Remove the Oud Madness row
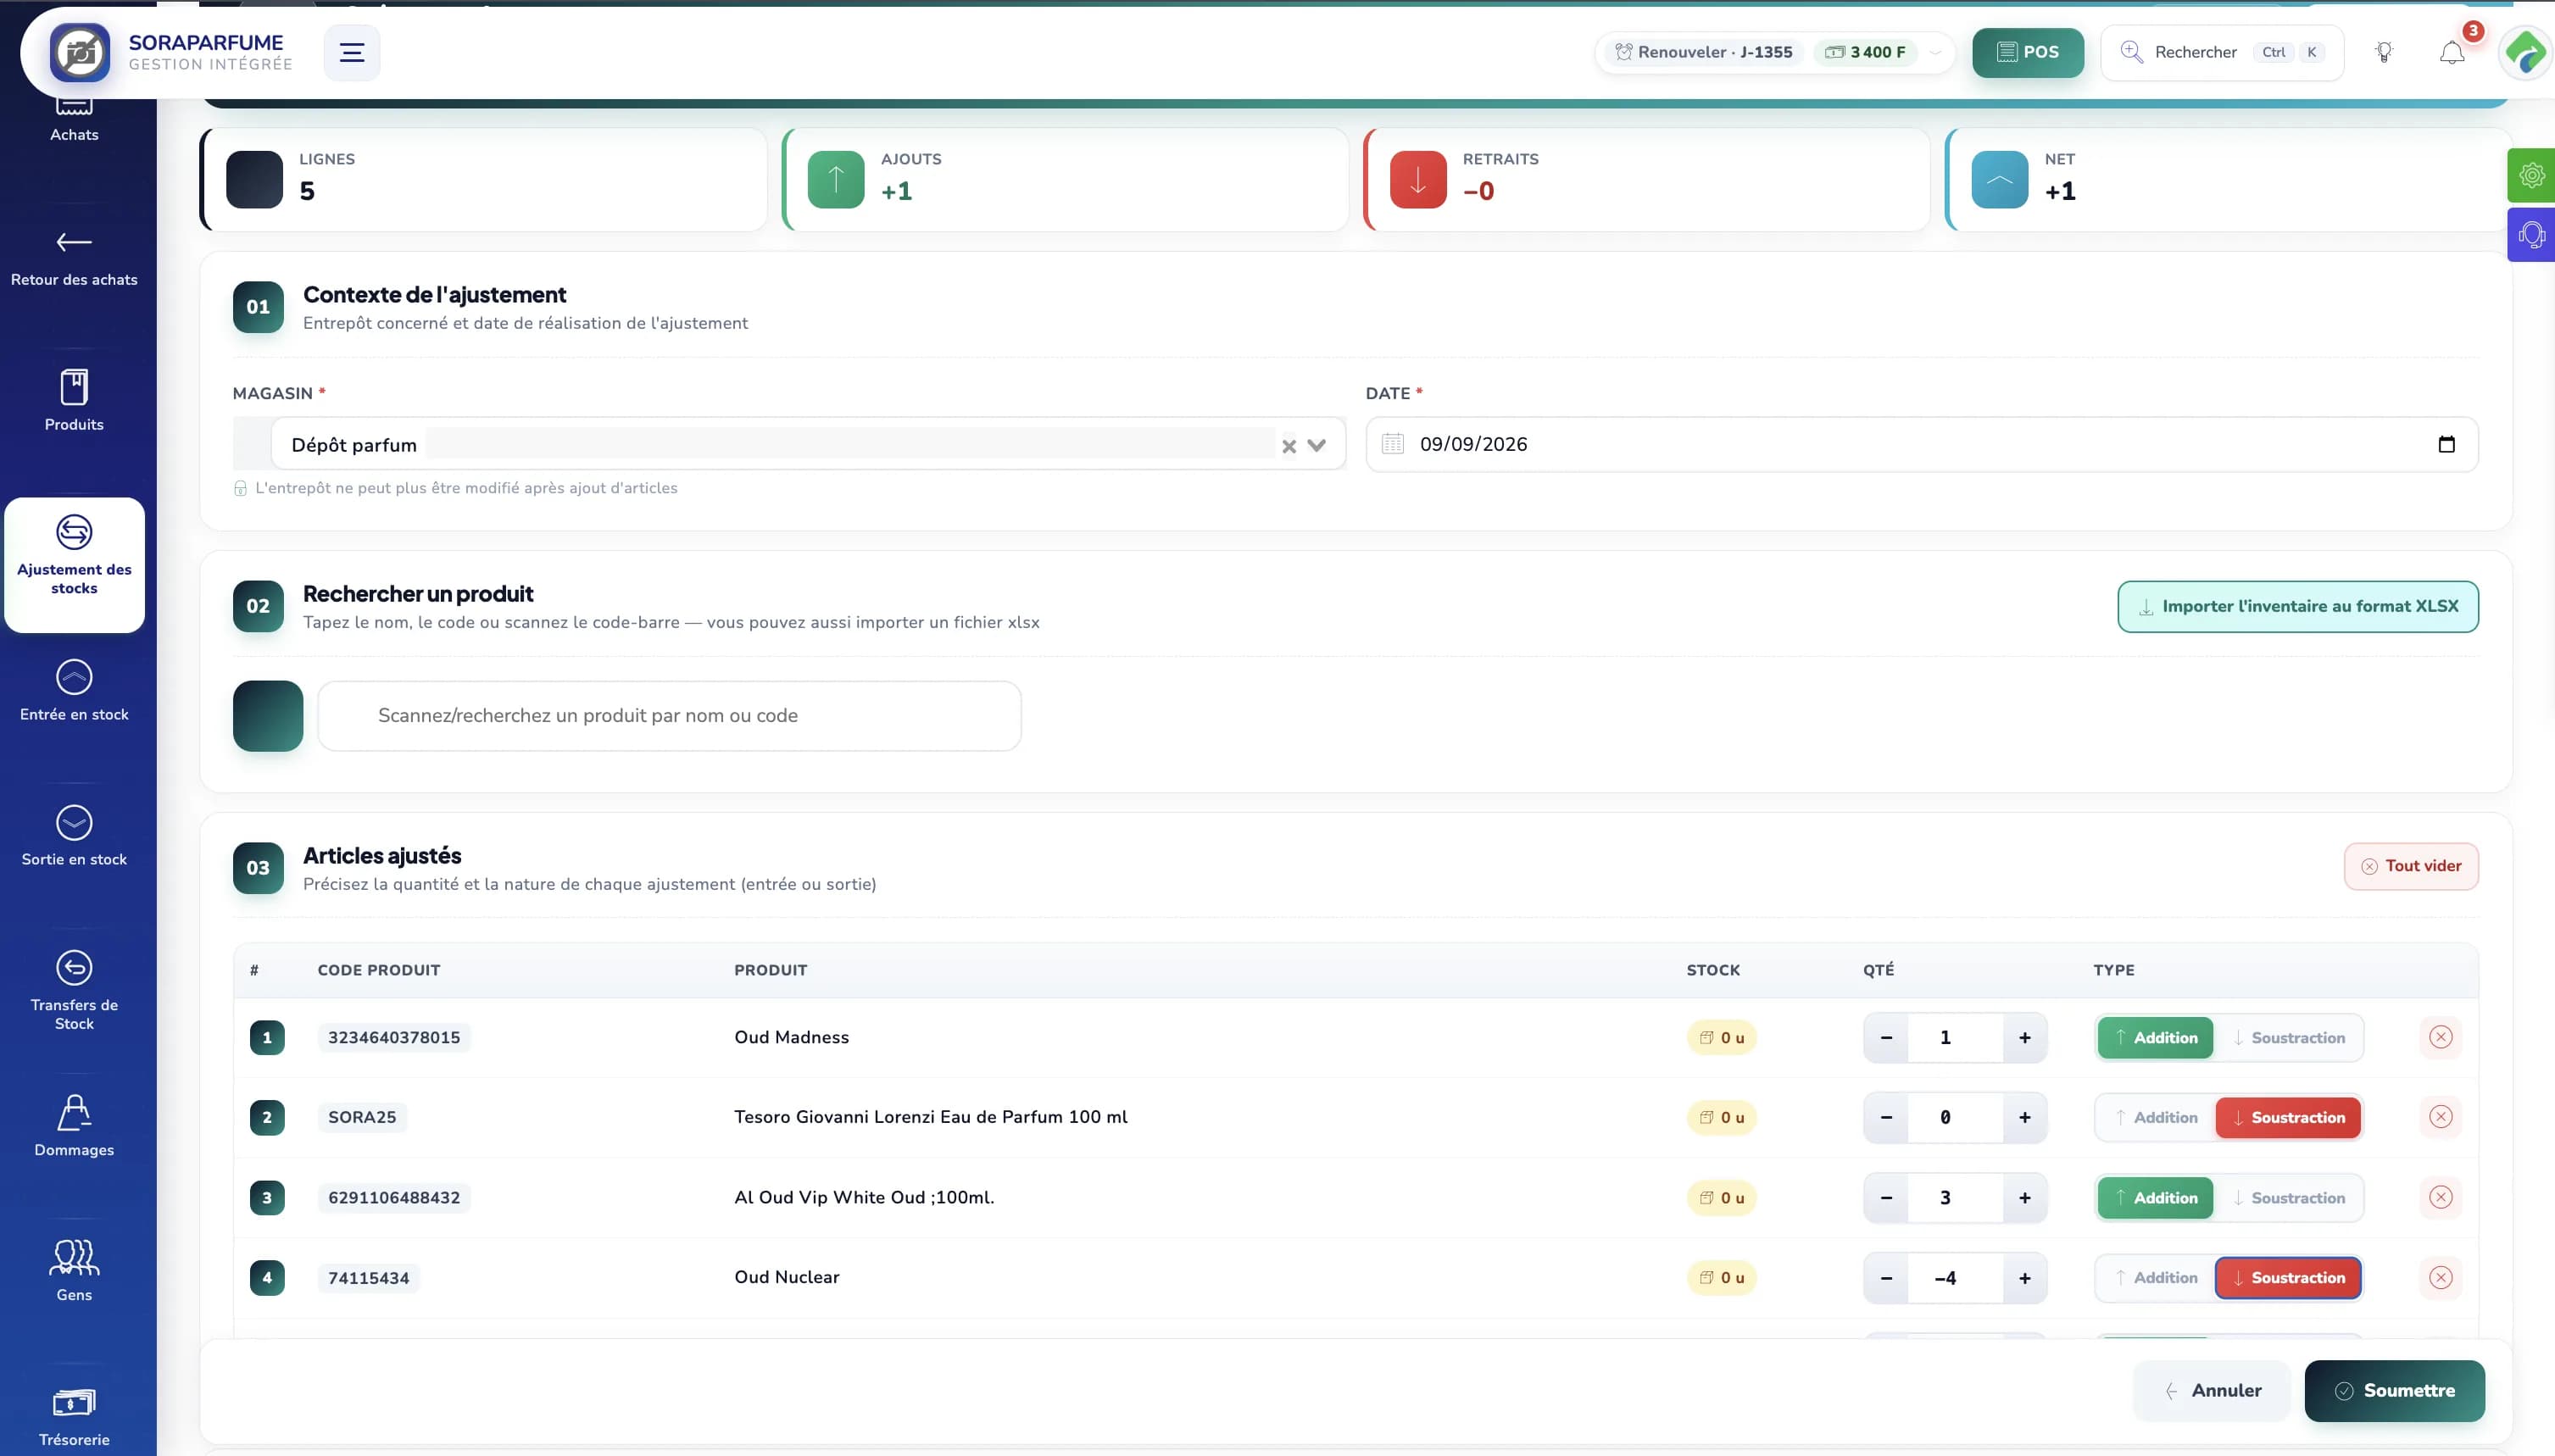2555x1456 pixels. [2441, 1037]
